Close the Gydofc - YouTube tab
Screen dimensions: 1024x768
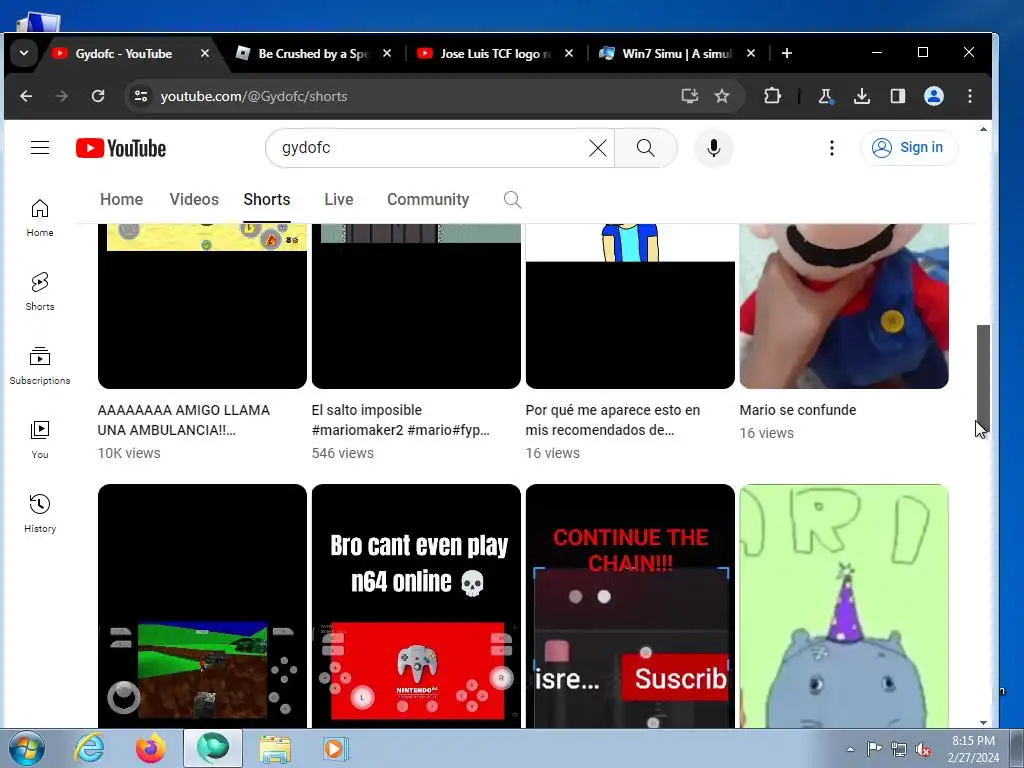[205, 54]
